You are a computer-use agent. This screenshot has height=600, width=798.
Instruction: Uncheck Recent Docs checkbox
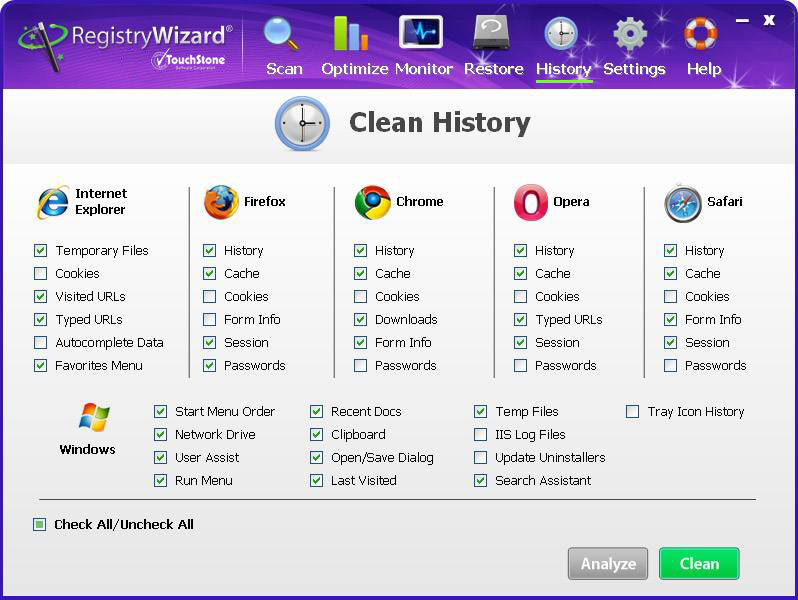[x=317, y=411]
